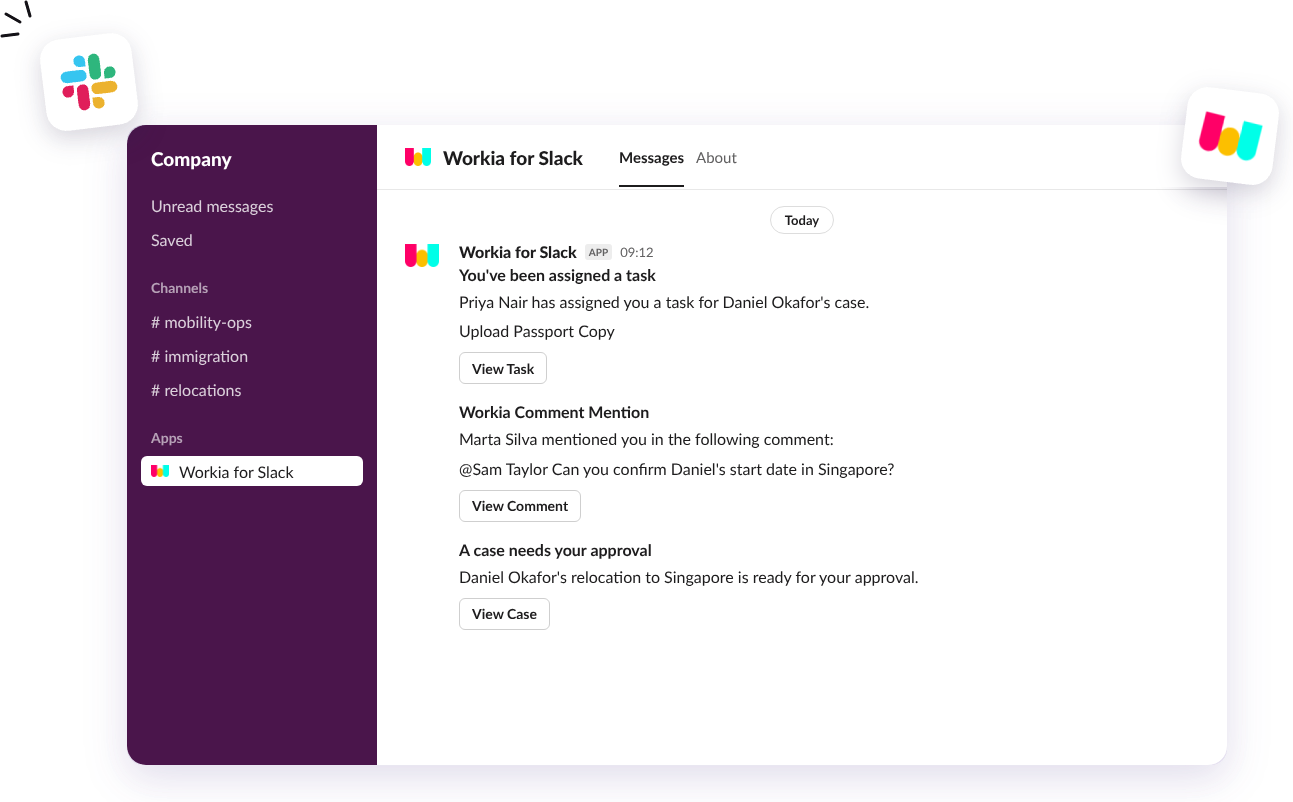
Task: Click the Today date pill
Action: pyautogui.click(x=802, y=220)
